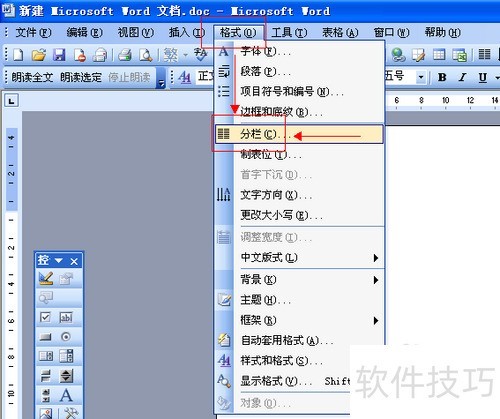Open the 编辑(E) menu
Screen dimensions: 500x419
[x=84, y=32]
